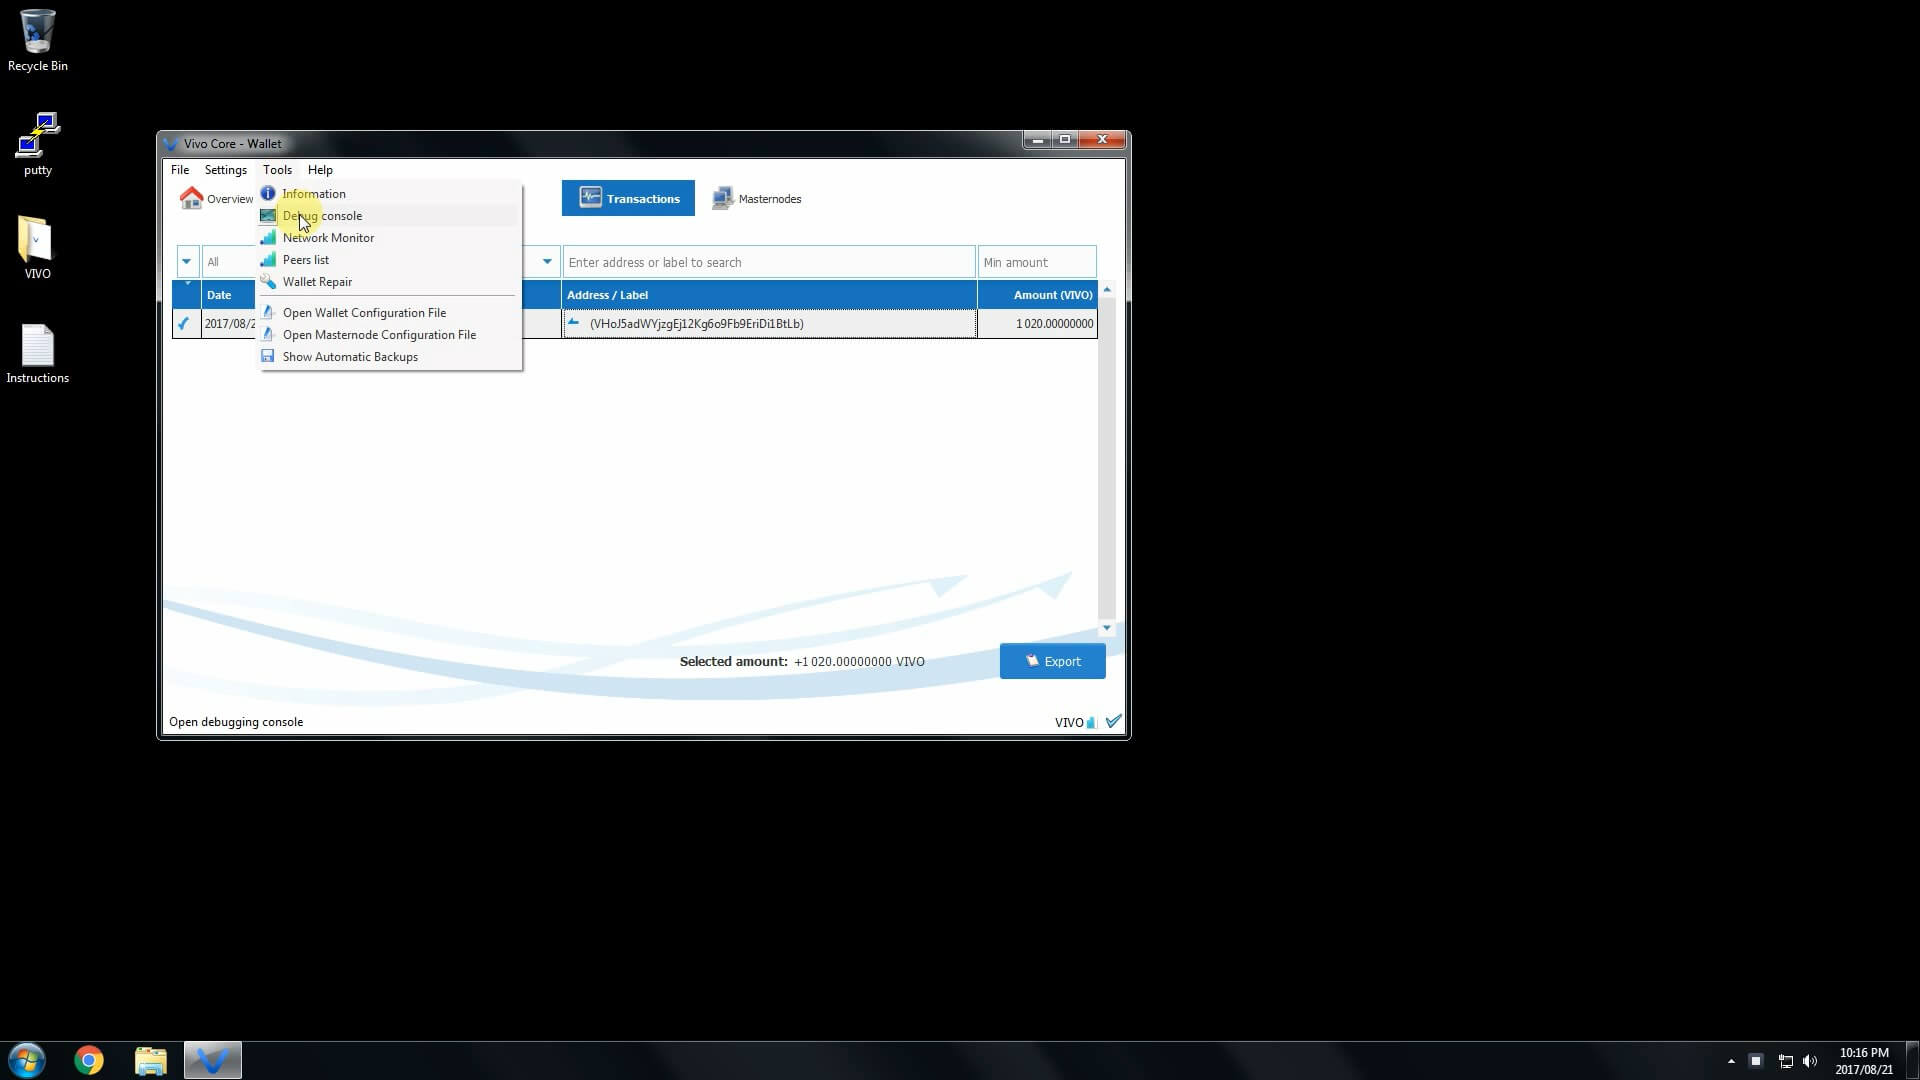Screen dimensions: 1920x1080
Task: Click the Overview home icon
Action: [192, 198]
